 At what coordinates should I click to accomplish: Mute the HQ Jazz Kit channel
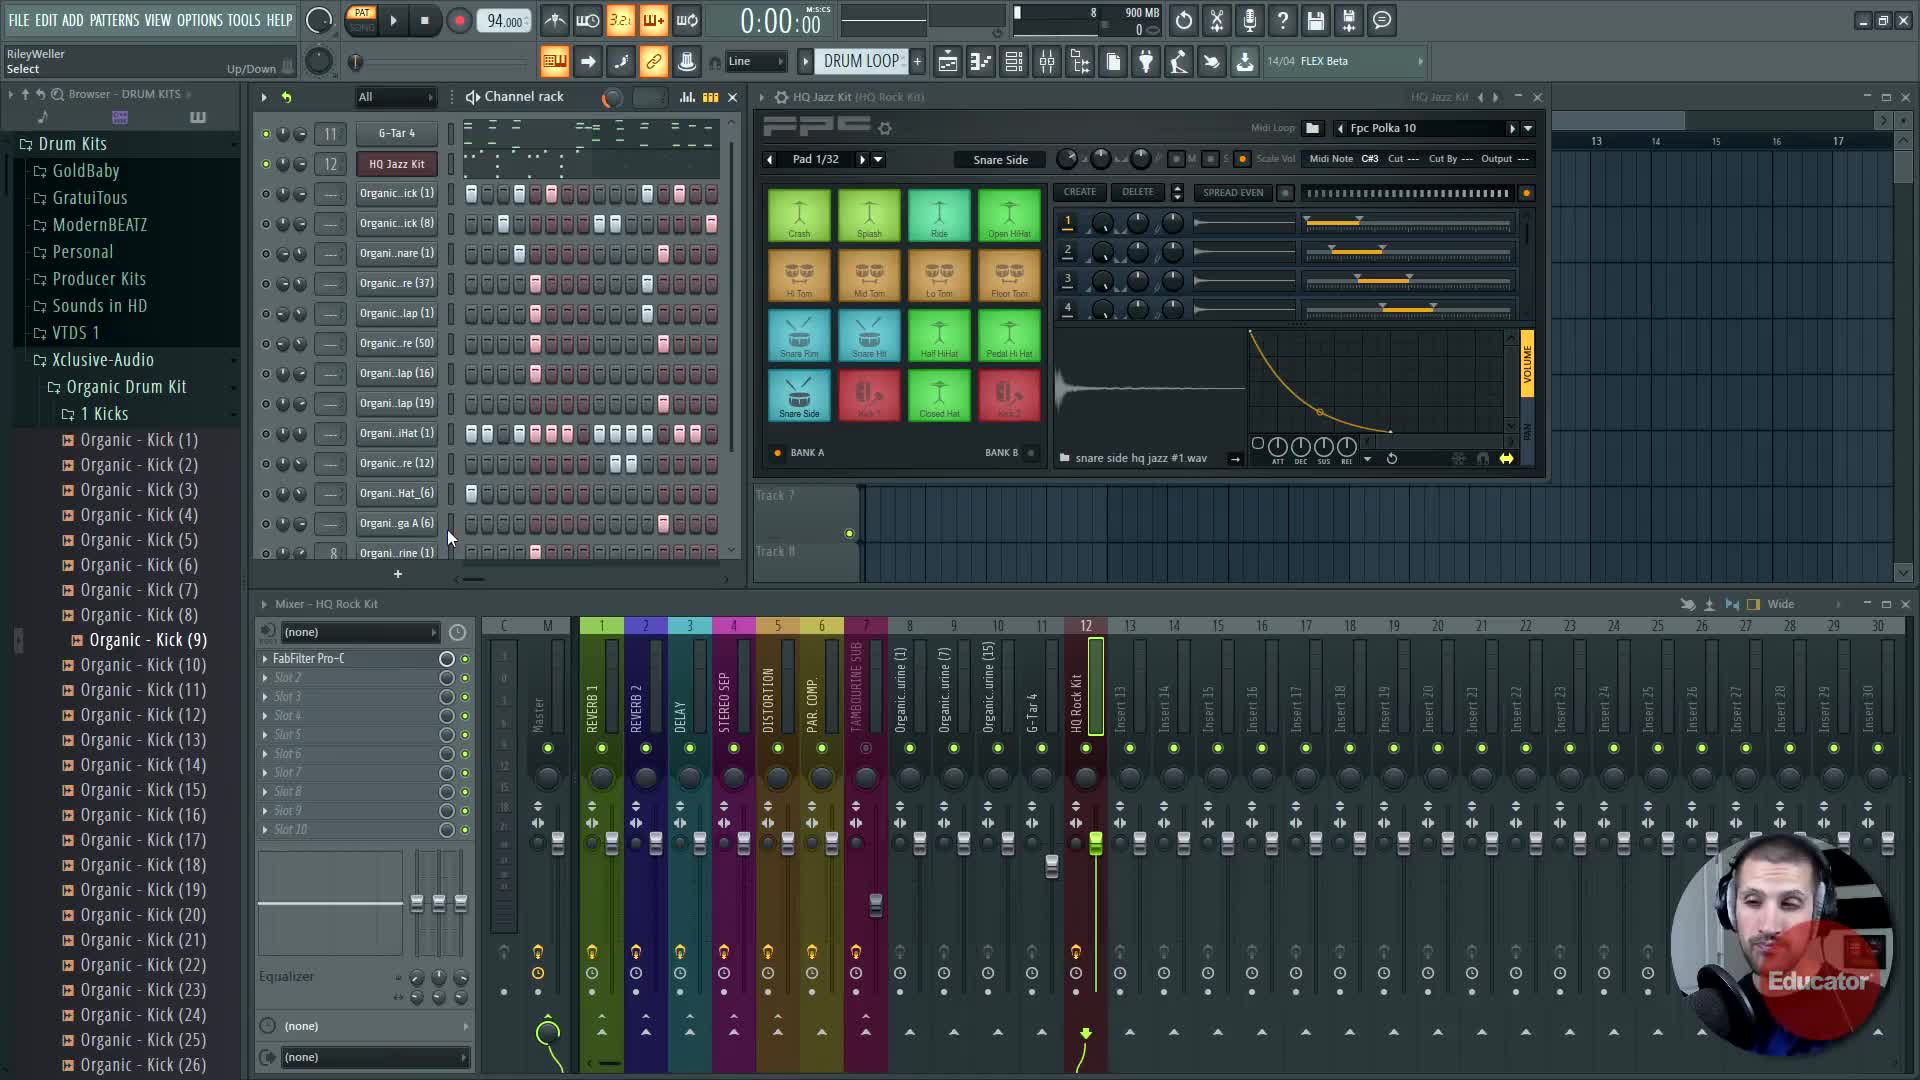[266, 164]
